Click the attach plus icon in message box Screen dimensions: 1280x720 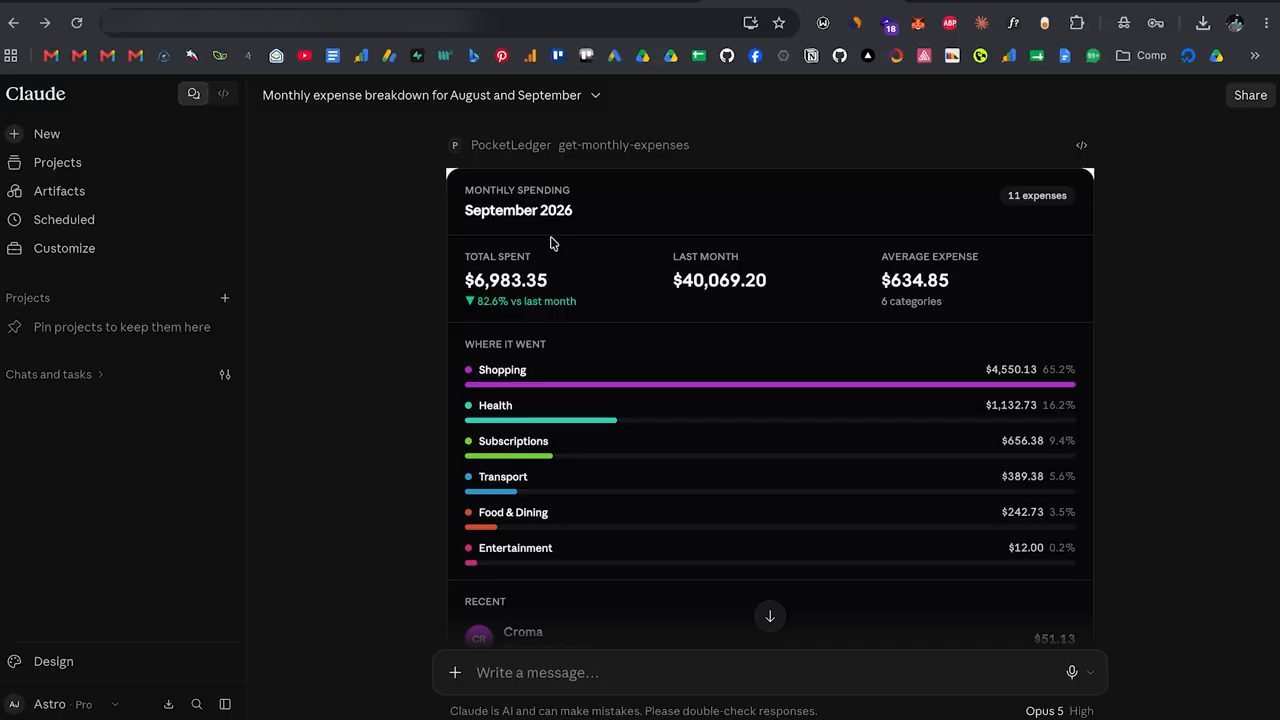455,673
